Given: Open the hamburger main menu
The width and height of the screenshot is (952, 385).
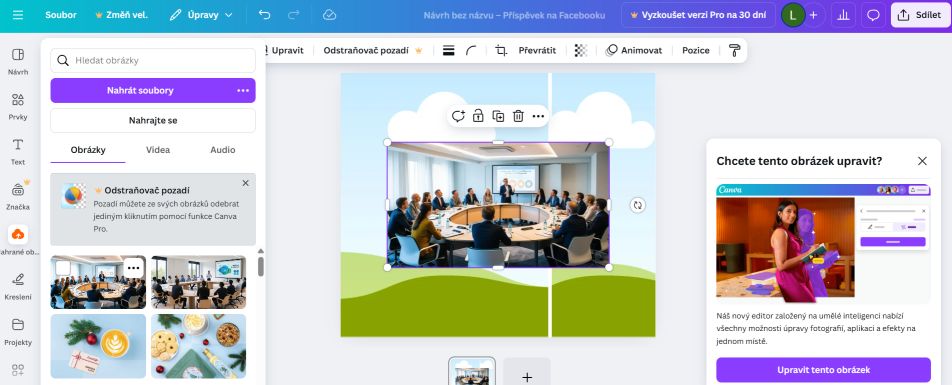Looking at the screenshot, I should point(18,15).
